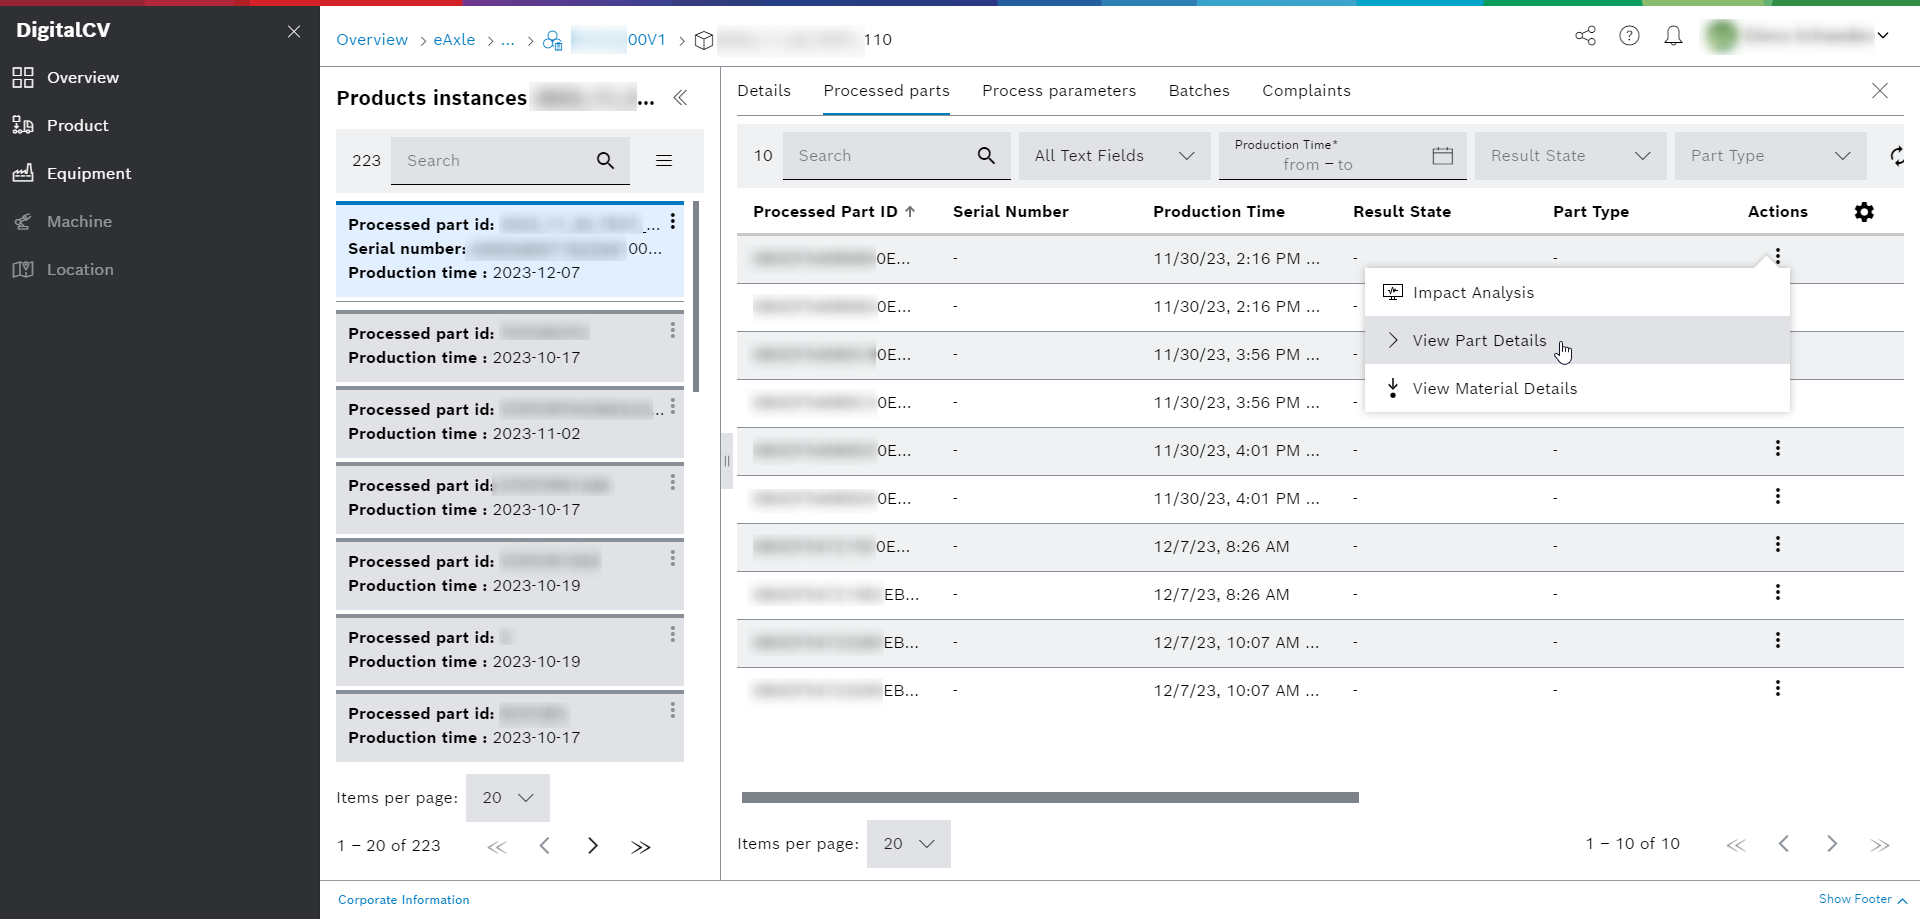Navigate back via the Overview breadcrumb
The image size is (1920, 919).
(371, 40)
